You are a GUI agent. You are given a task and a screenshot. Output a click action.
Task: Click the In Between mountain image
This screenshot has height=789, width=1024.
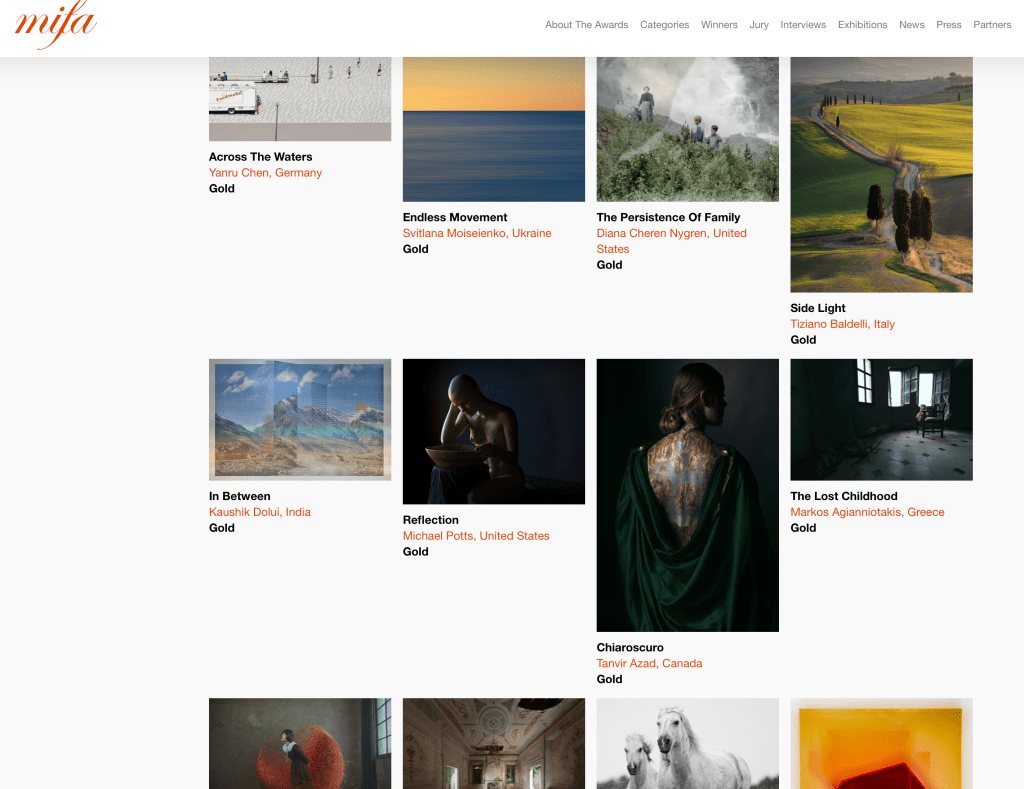299,419
